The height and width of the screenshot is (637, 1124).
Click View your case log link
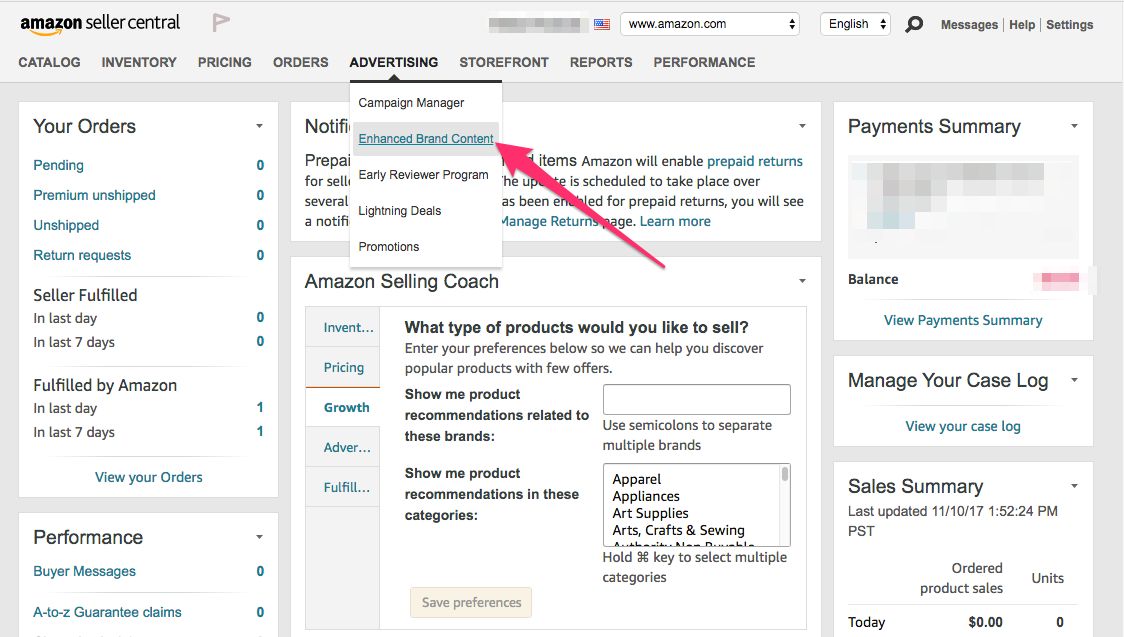[x=963, y=426]
